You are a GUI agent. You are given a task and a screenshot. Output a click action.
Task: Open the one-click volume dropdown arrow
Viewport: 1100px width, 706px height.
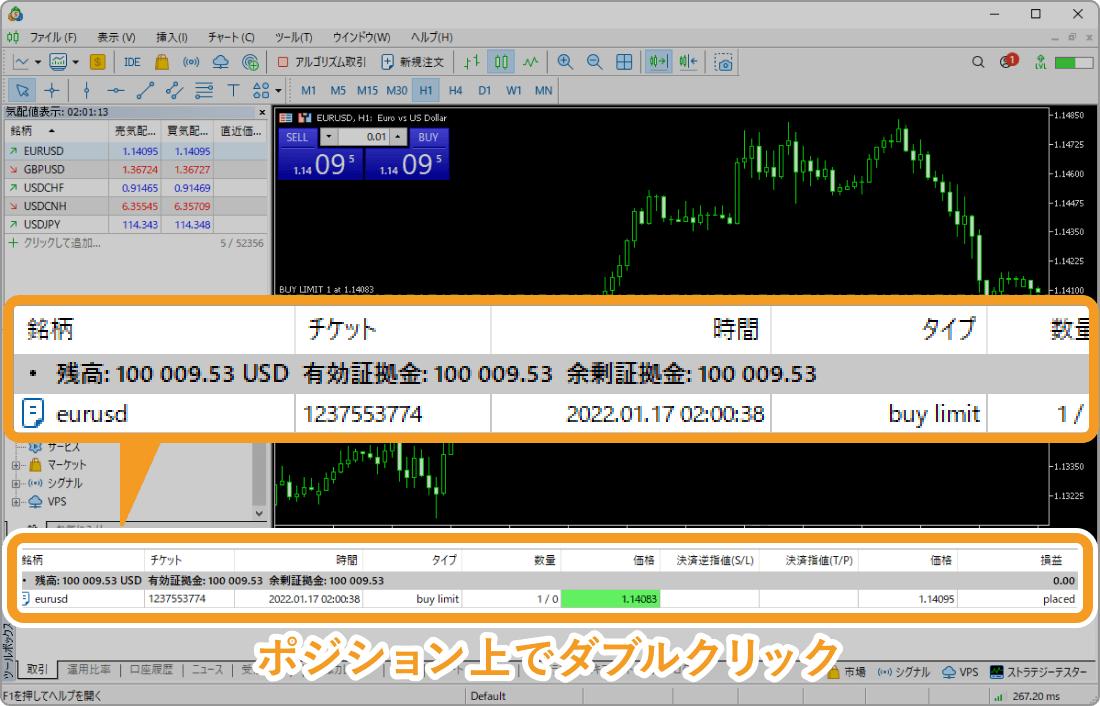coord(329,137)
